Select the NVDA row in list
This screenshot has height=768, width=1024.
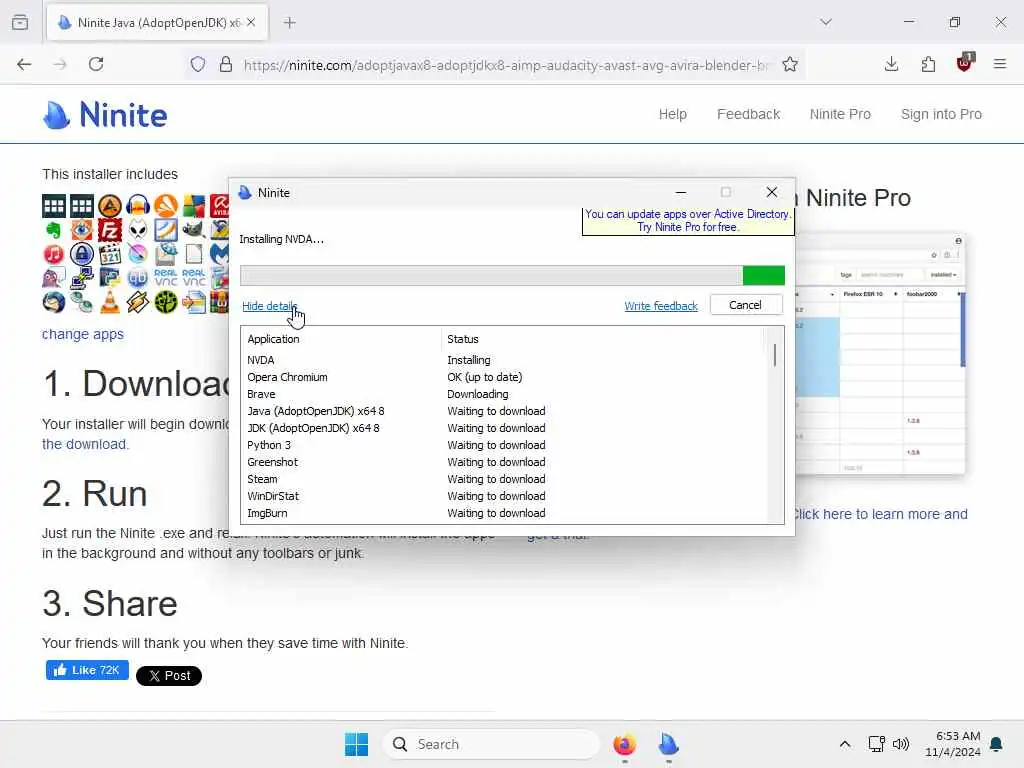point(502,360)
